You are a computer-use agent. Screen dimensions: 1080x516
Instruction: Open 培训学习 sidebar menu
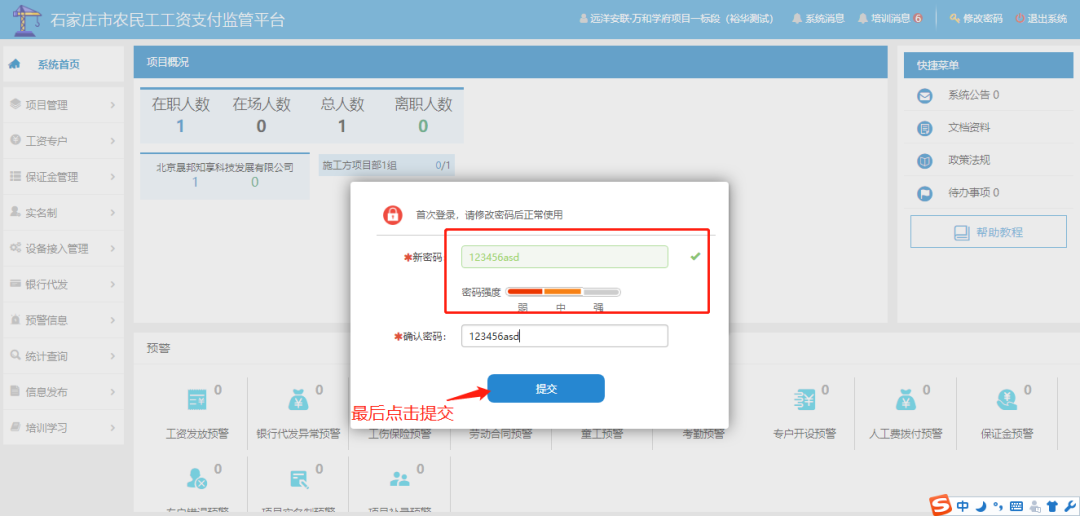coord(63,428)
